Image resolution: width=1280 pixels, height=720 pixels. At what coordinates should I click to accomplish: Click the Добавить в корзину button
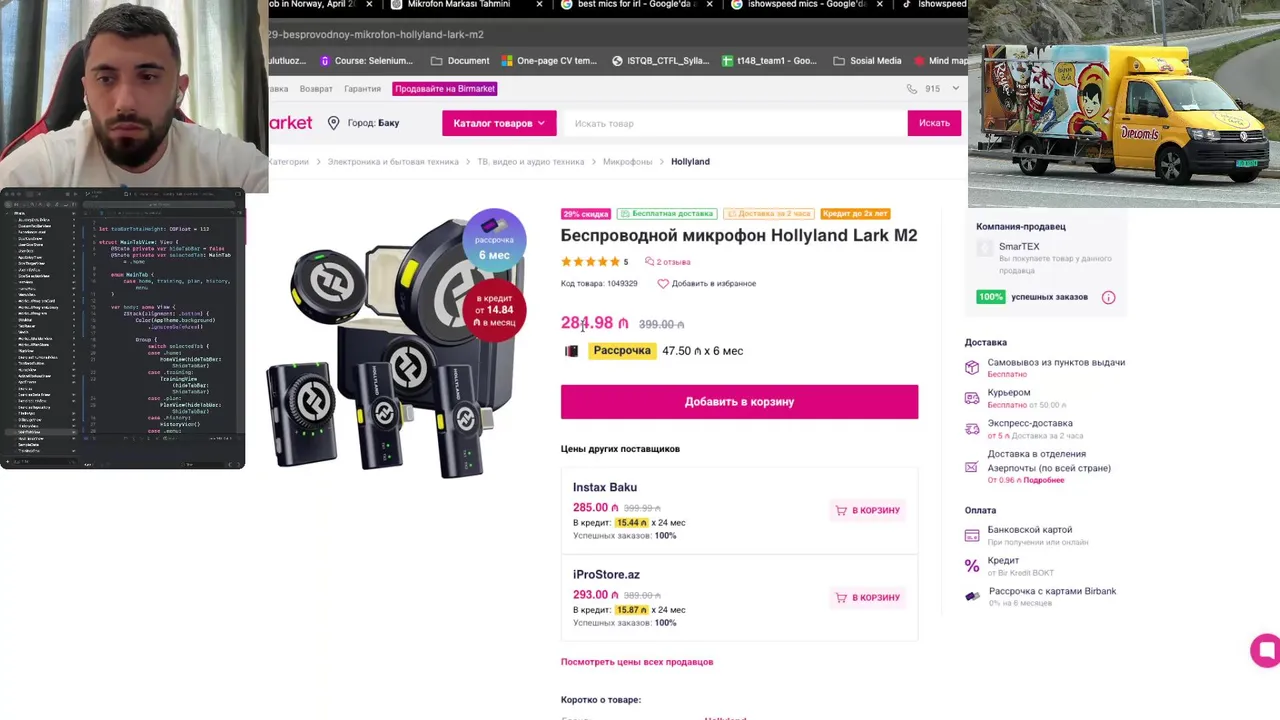[739, 402]
